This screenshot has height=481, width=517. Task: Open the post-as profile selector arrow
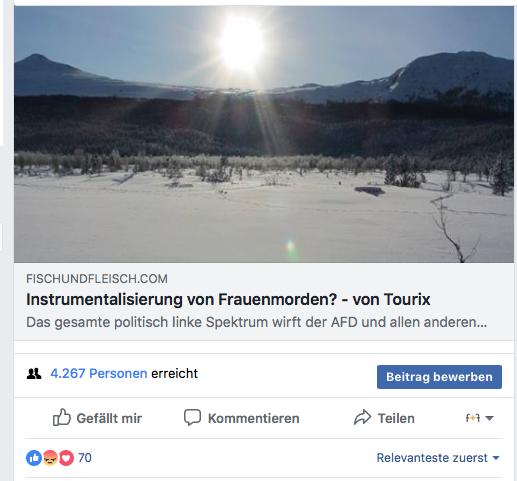click(x=489, y=418)
